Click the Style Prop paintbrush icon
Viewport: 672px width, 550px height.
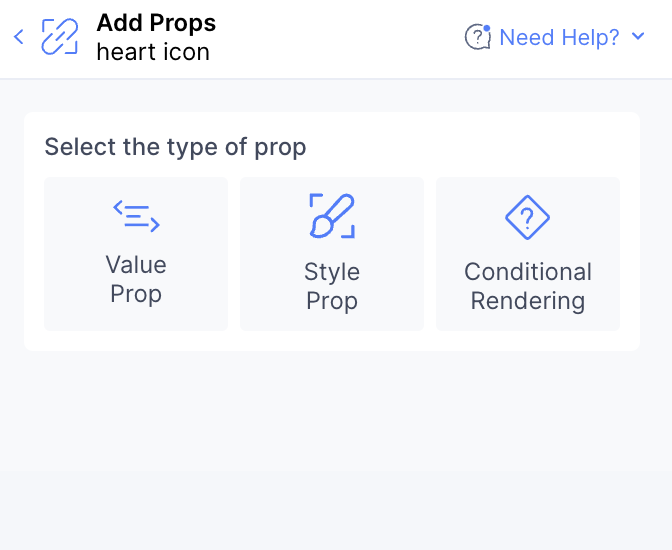pyautogui.click(x=332, y=216)
